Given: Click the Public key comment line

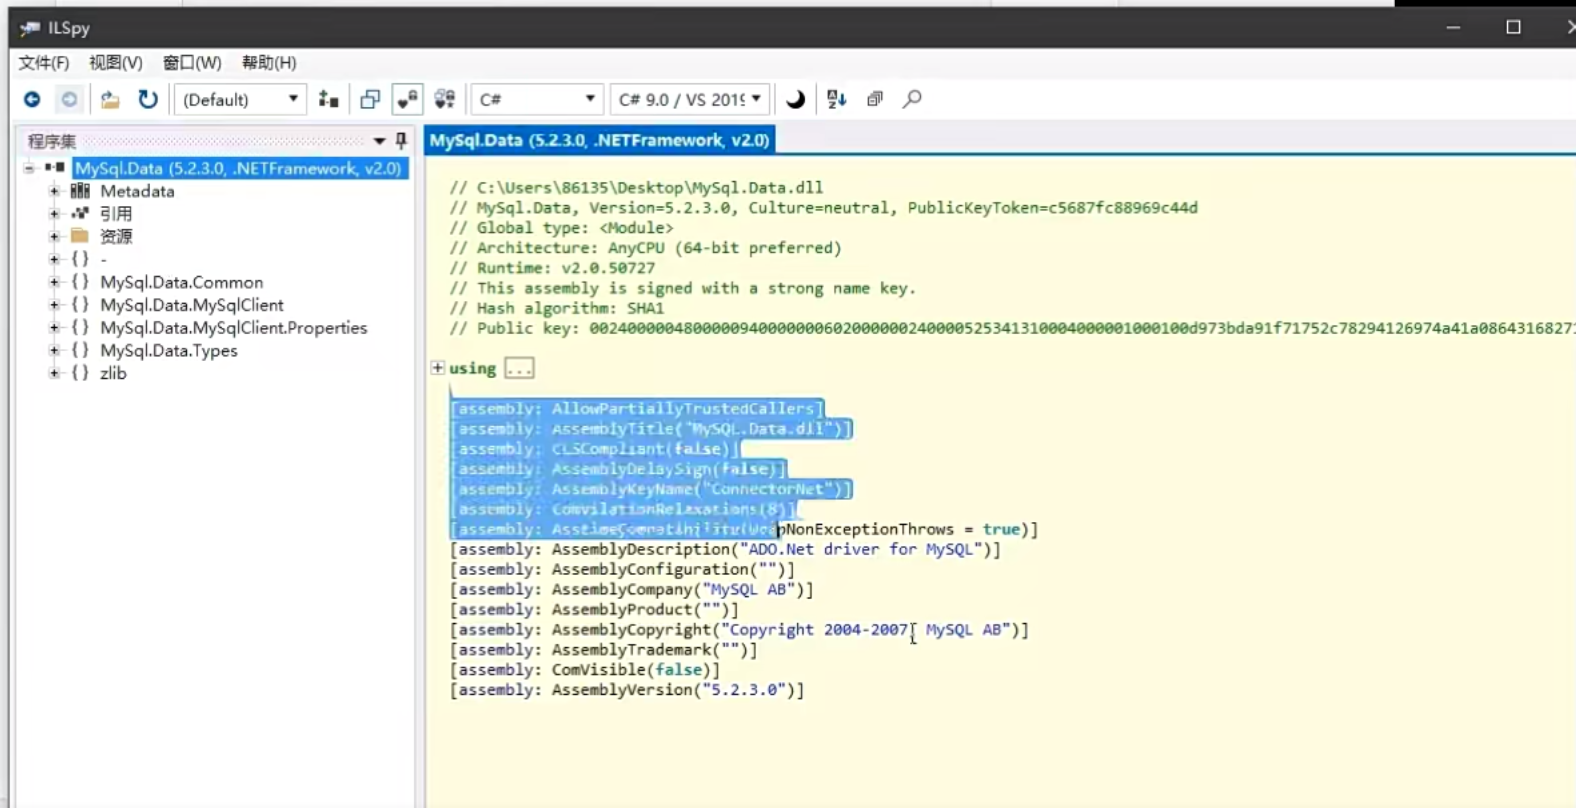Looking at the screenshot, I should (x=1012, y=328).
